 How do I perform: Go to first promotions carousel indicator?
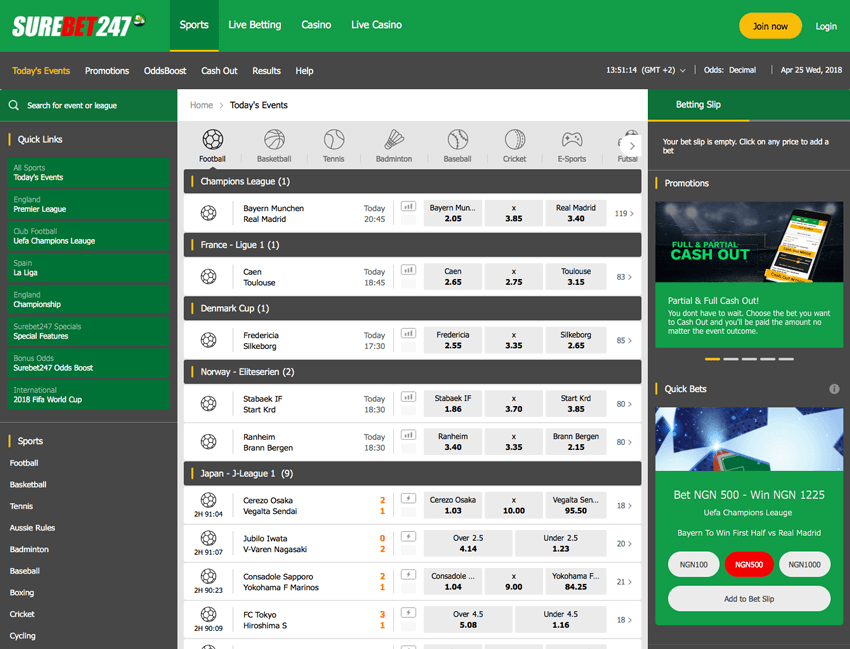point(712,359)
